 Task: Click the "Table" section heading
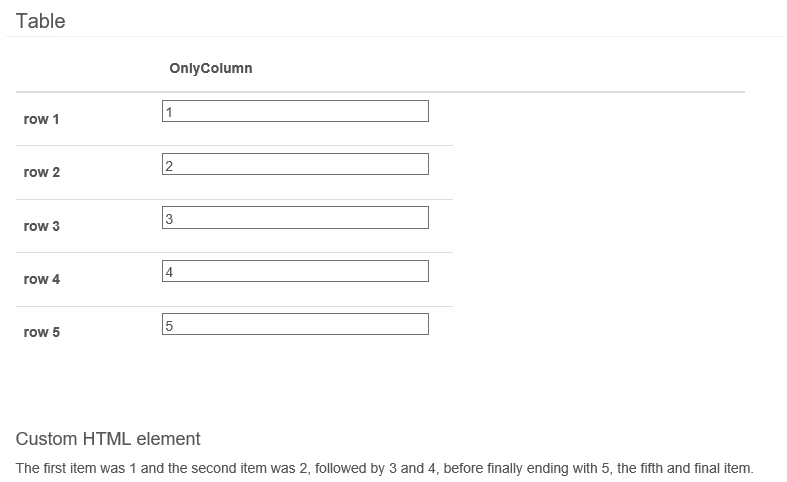click(x=41, y=21)
